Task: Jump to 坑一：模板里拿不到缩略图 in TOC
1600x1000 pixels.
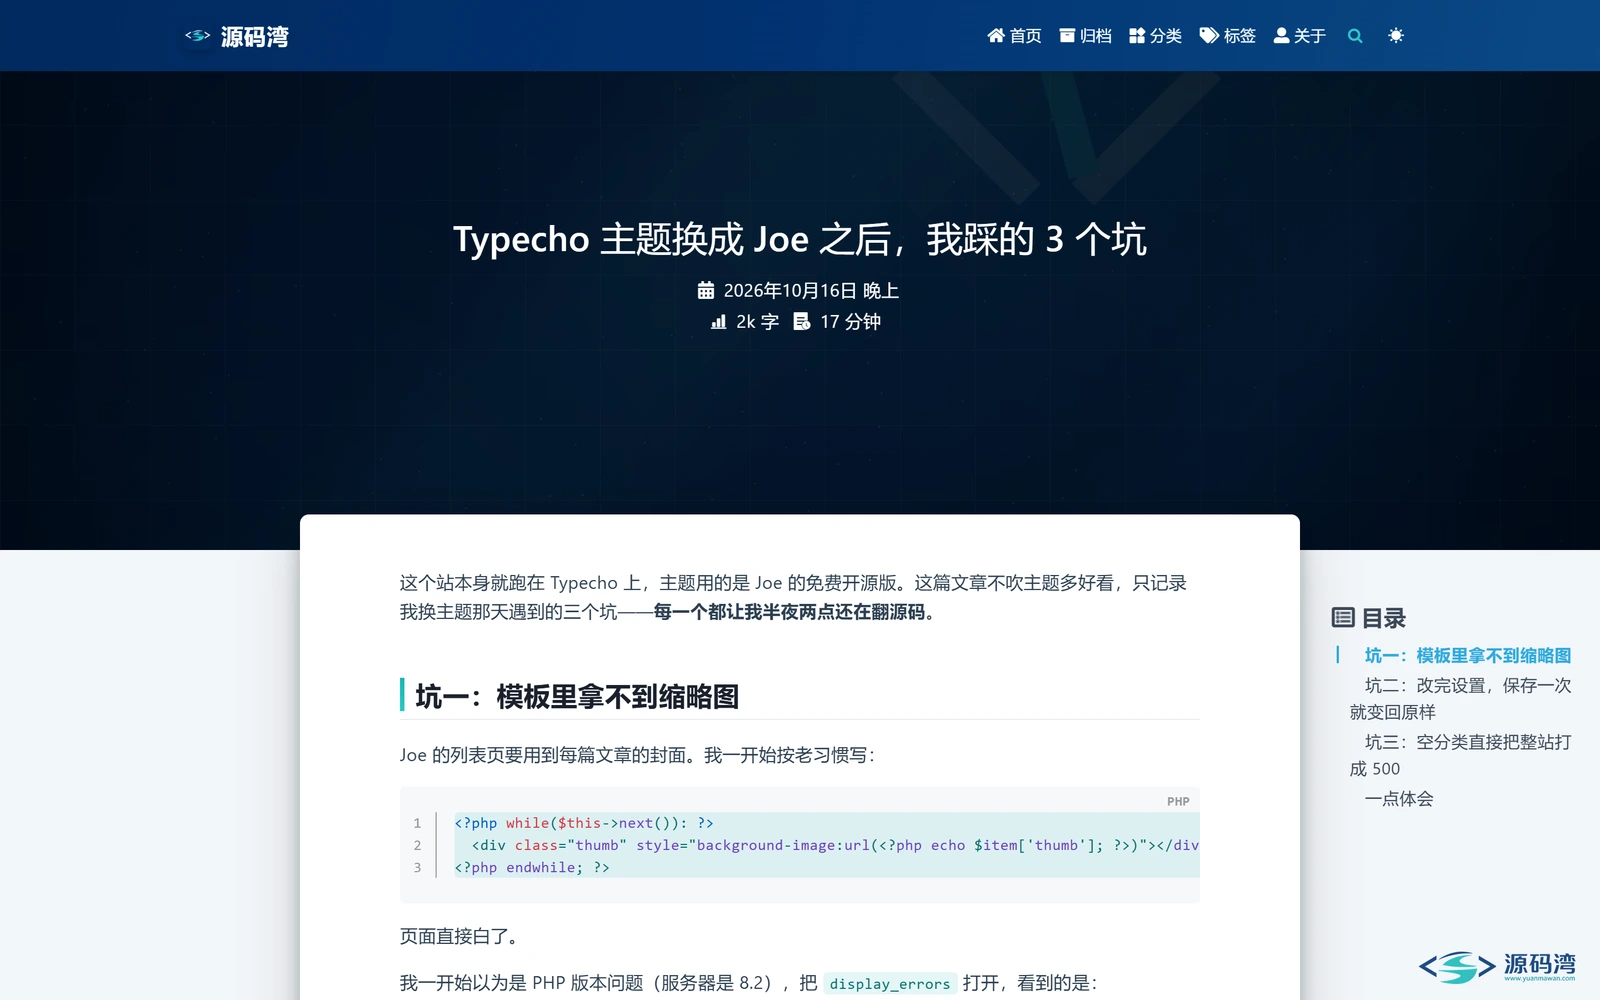Action: coord(1468,656)
